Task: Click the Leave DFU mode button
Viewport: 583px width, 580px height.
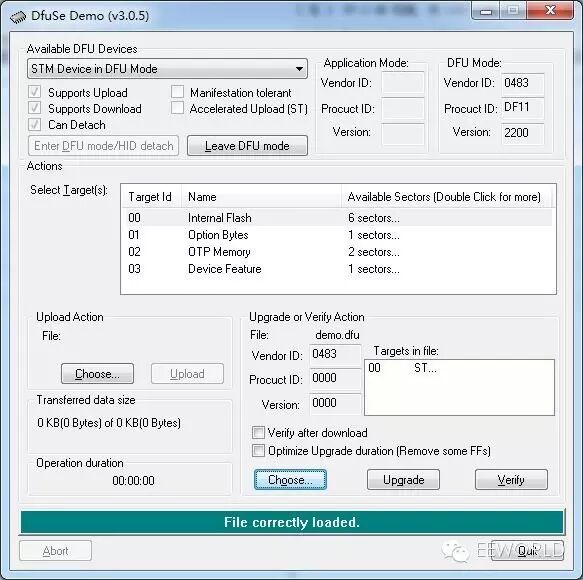Action: tap(247, 146)
